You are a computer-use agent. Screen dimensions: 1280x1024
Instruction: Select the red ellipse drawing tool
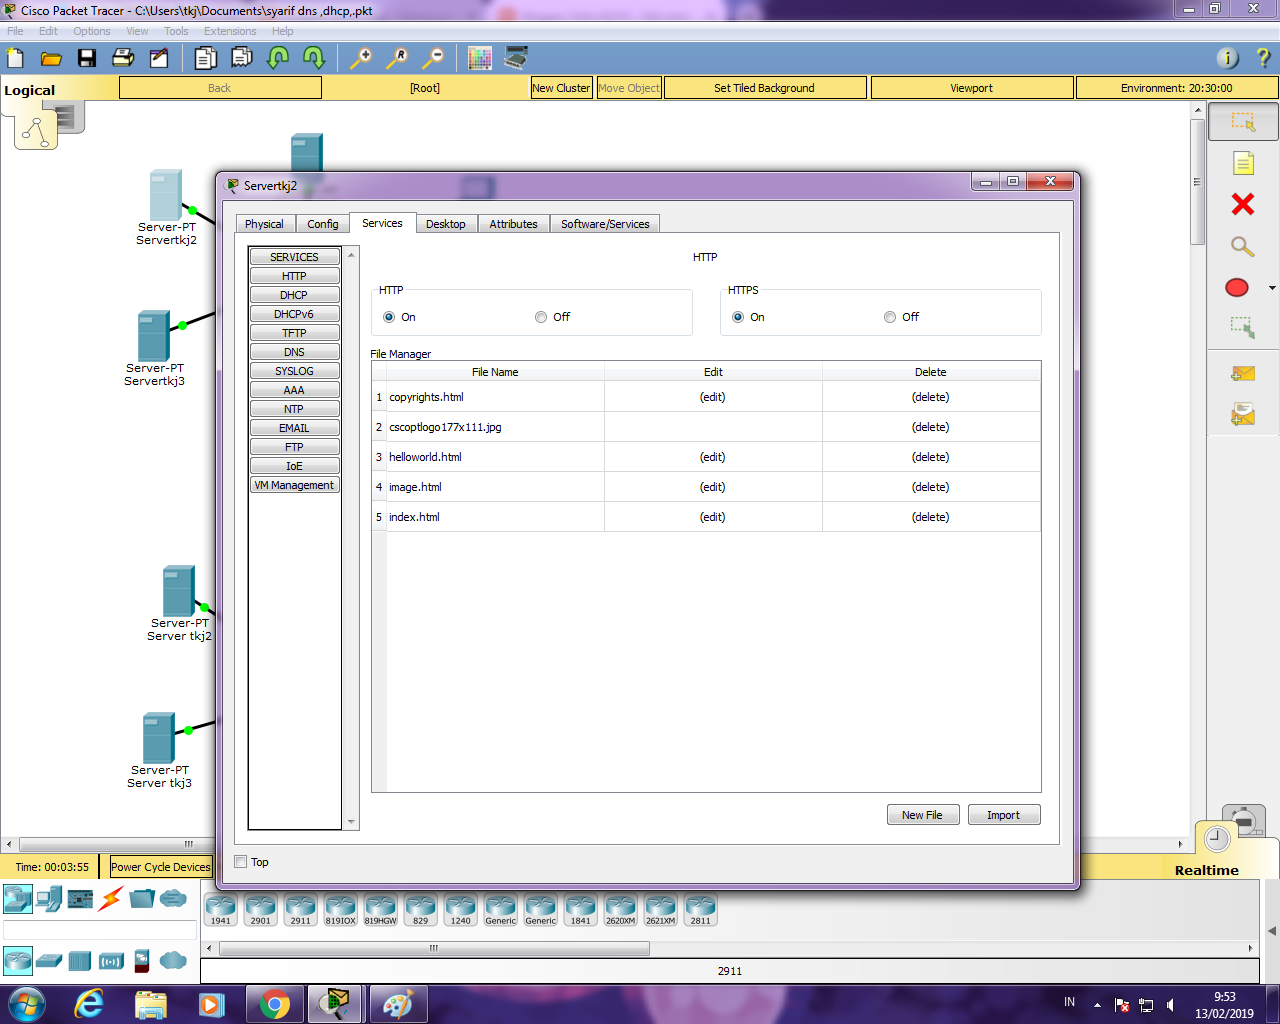(1237, 288)
